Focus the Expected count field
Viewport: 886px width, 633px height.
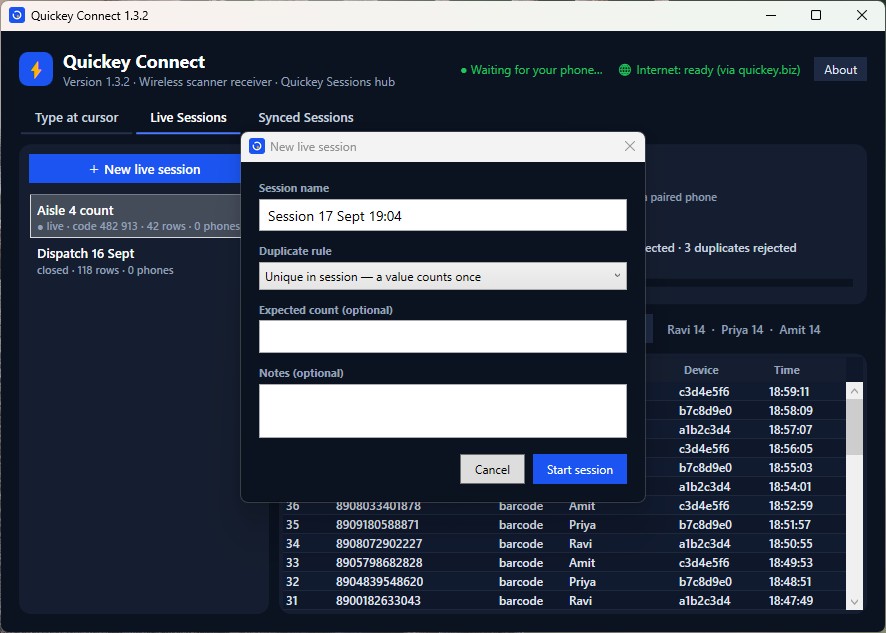pos(442,336)
